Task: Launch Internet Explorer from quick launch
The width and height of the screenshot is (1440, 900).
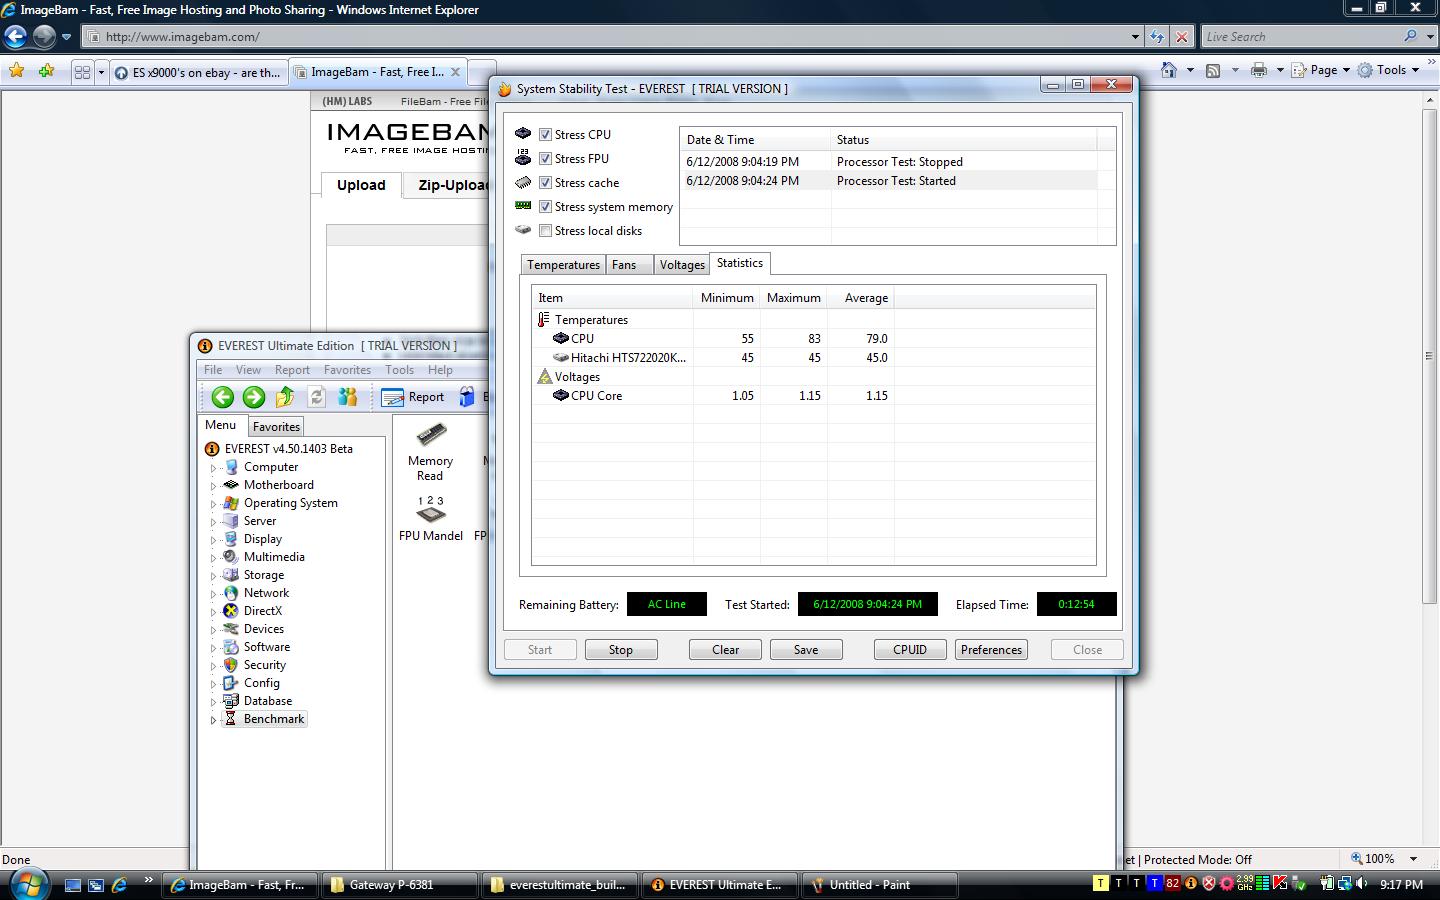Action: [x=119, y=885]
